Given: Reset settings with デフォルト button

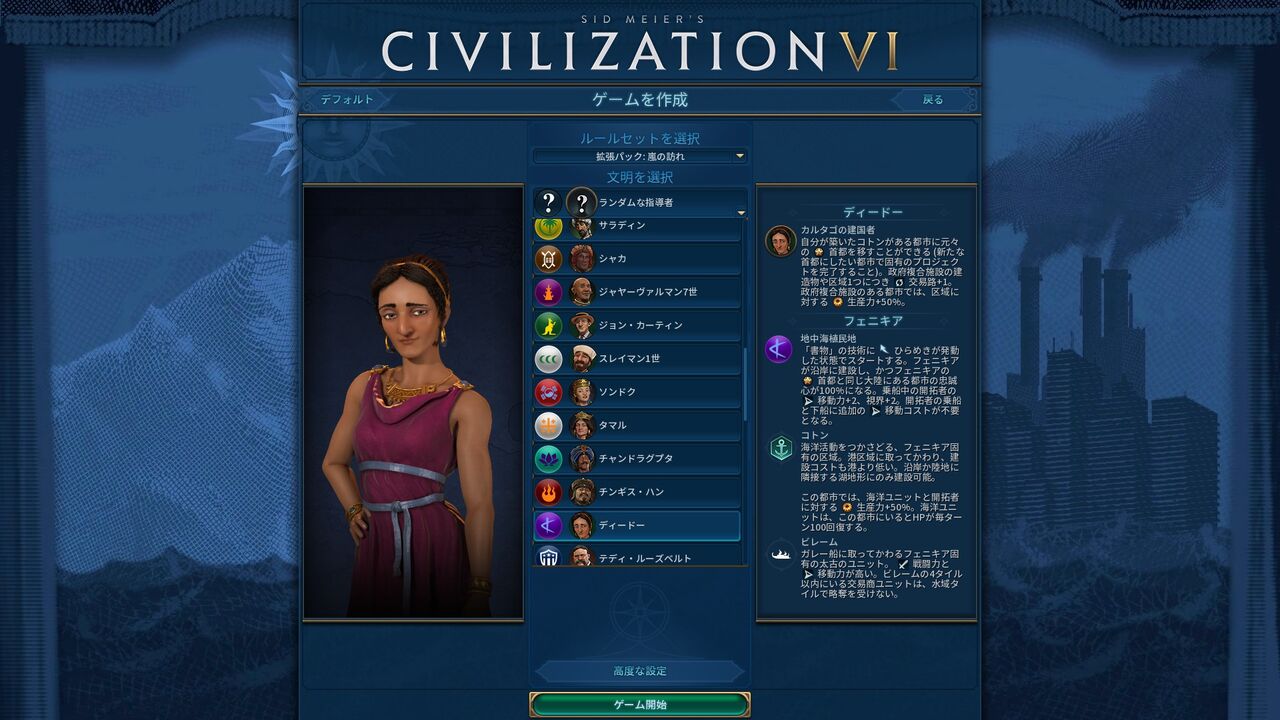Looking at the screenshot, I should pos(347,100).
